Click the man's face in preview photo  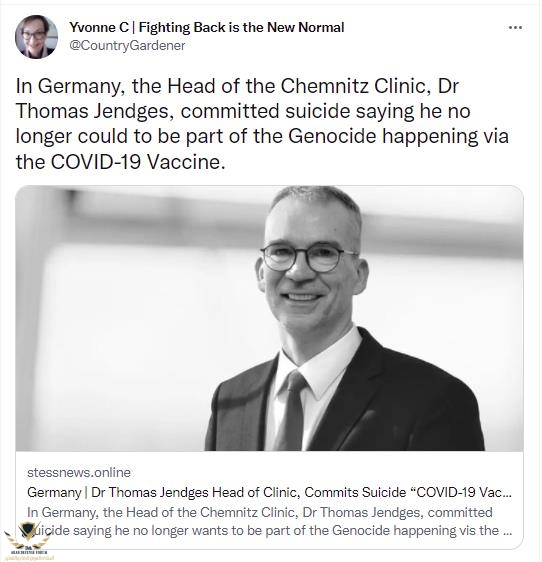(310, 265)
